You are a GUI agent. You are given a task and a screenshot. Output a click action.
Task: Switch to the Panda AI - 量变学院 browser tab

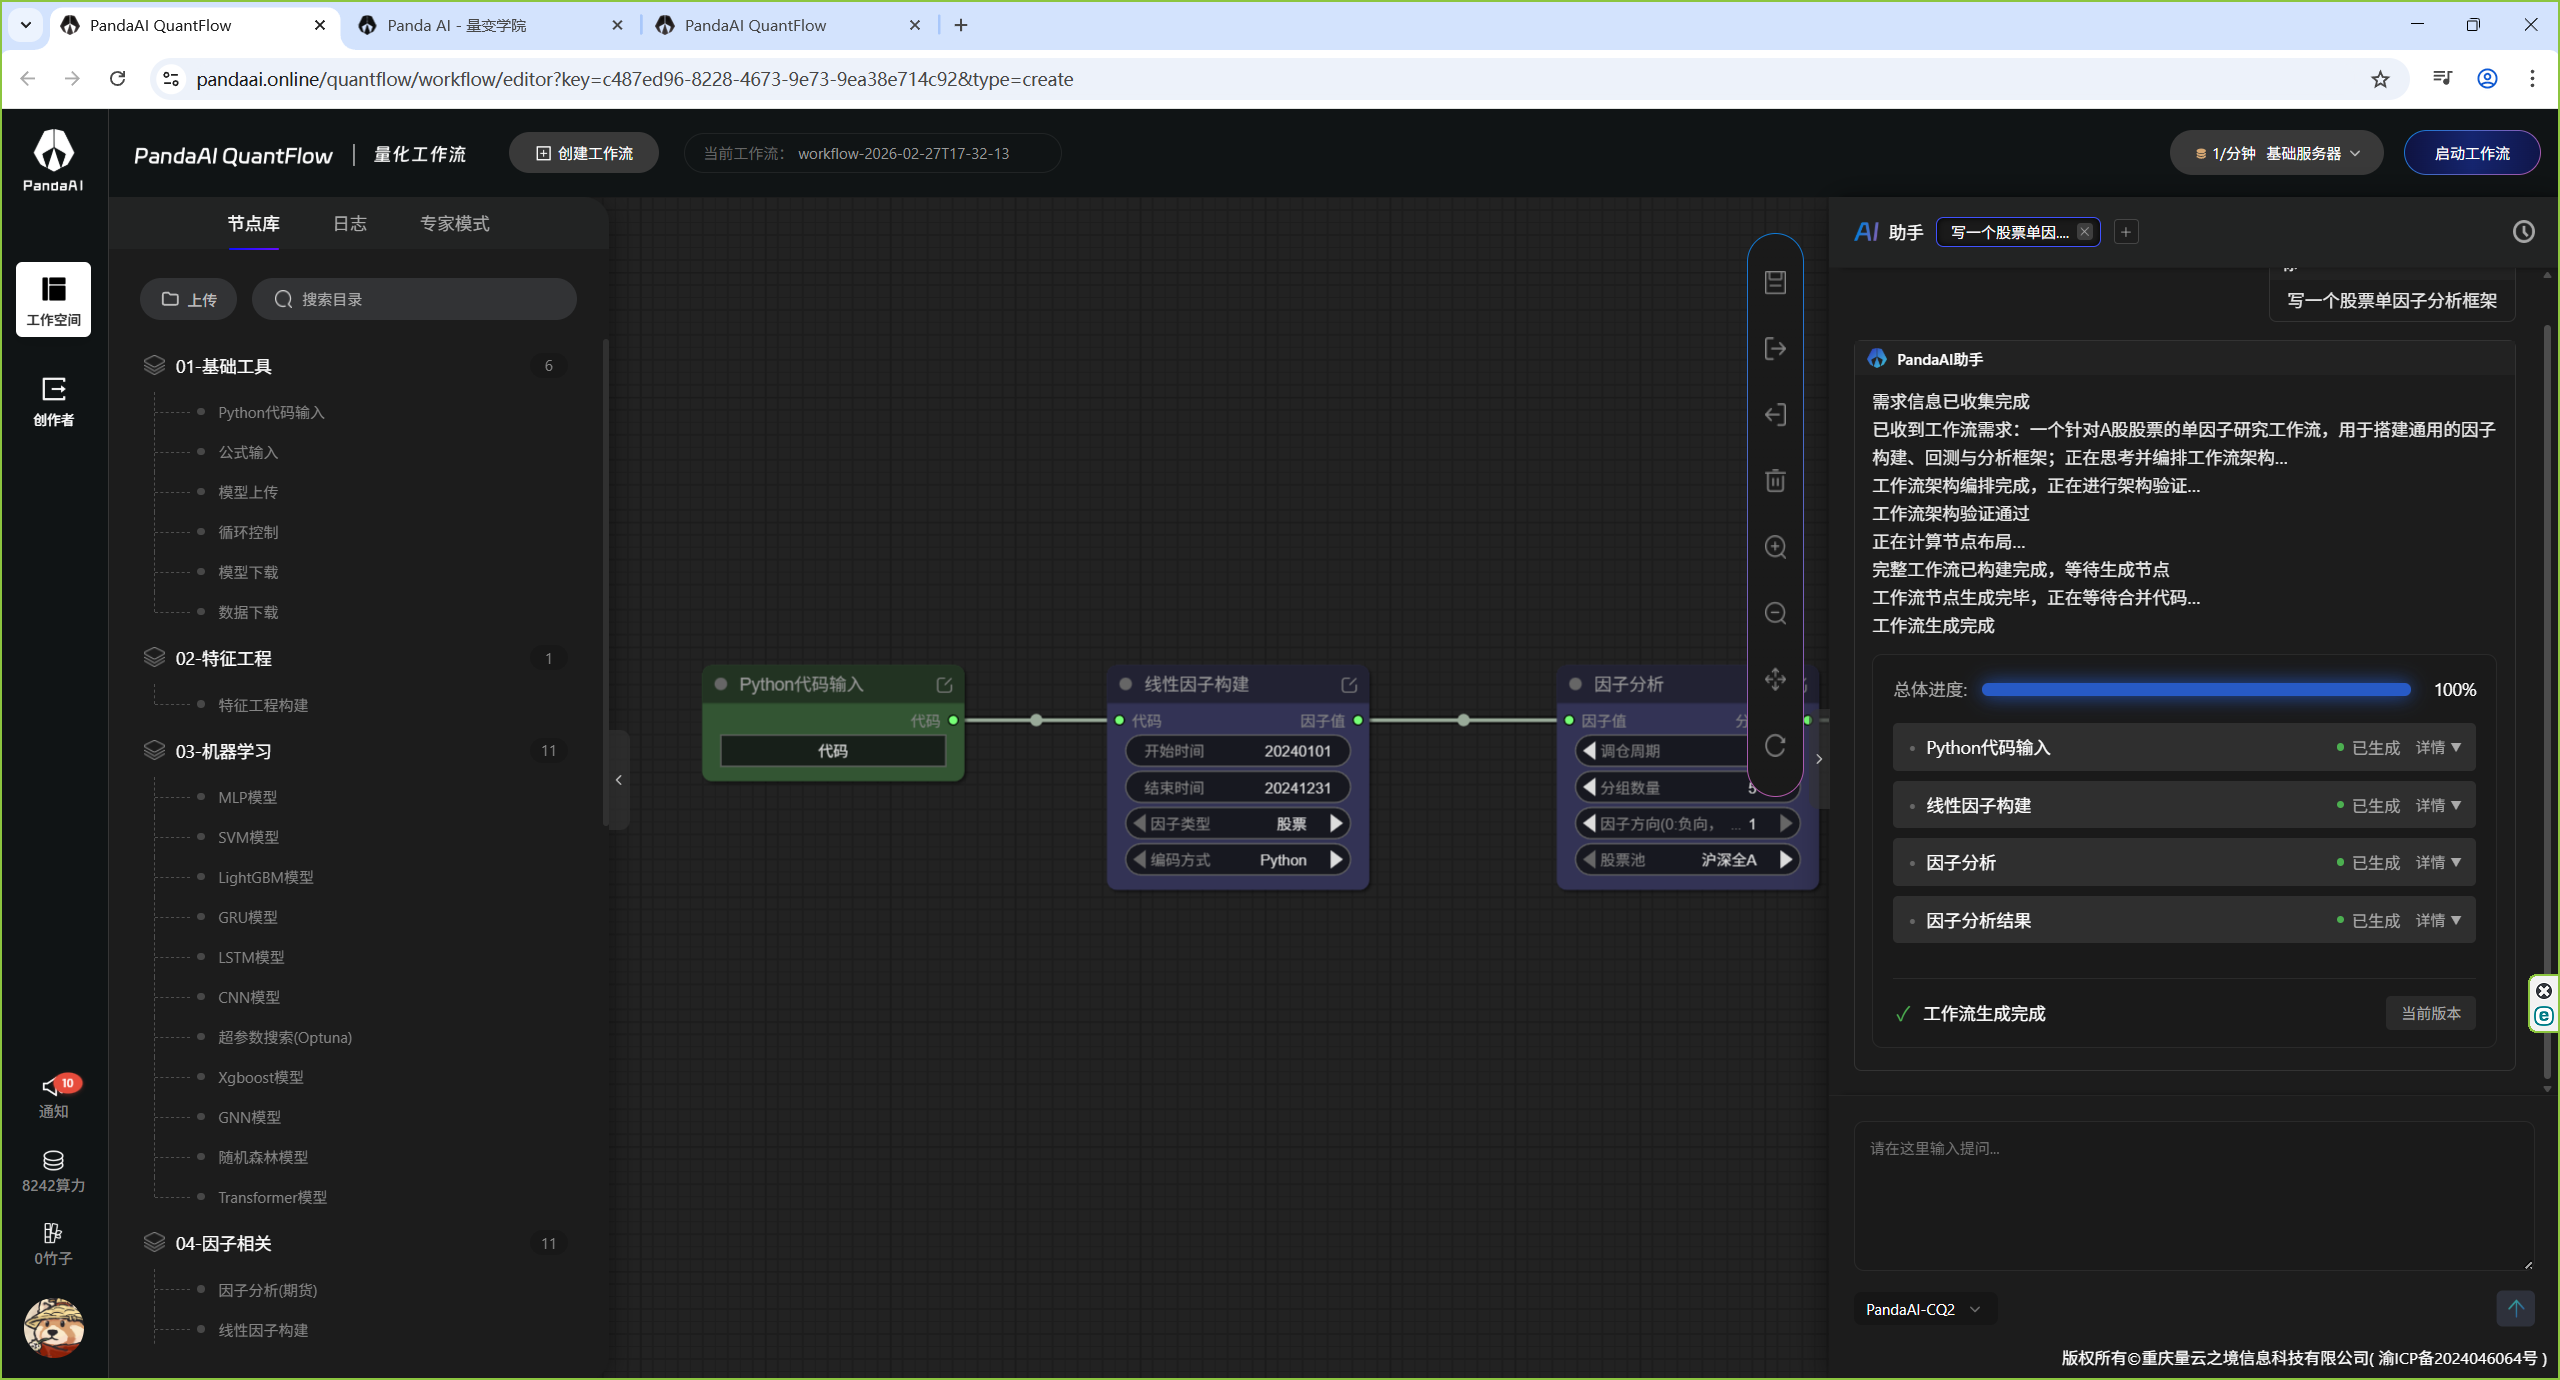coord(490,25)
